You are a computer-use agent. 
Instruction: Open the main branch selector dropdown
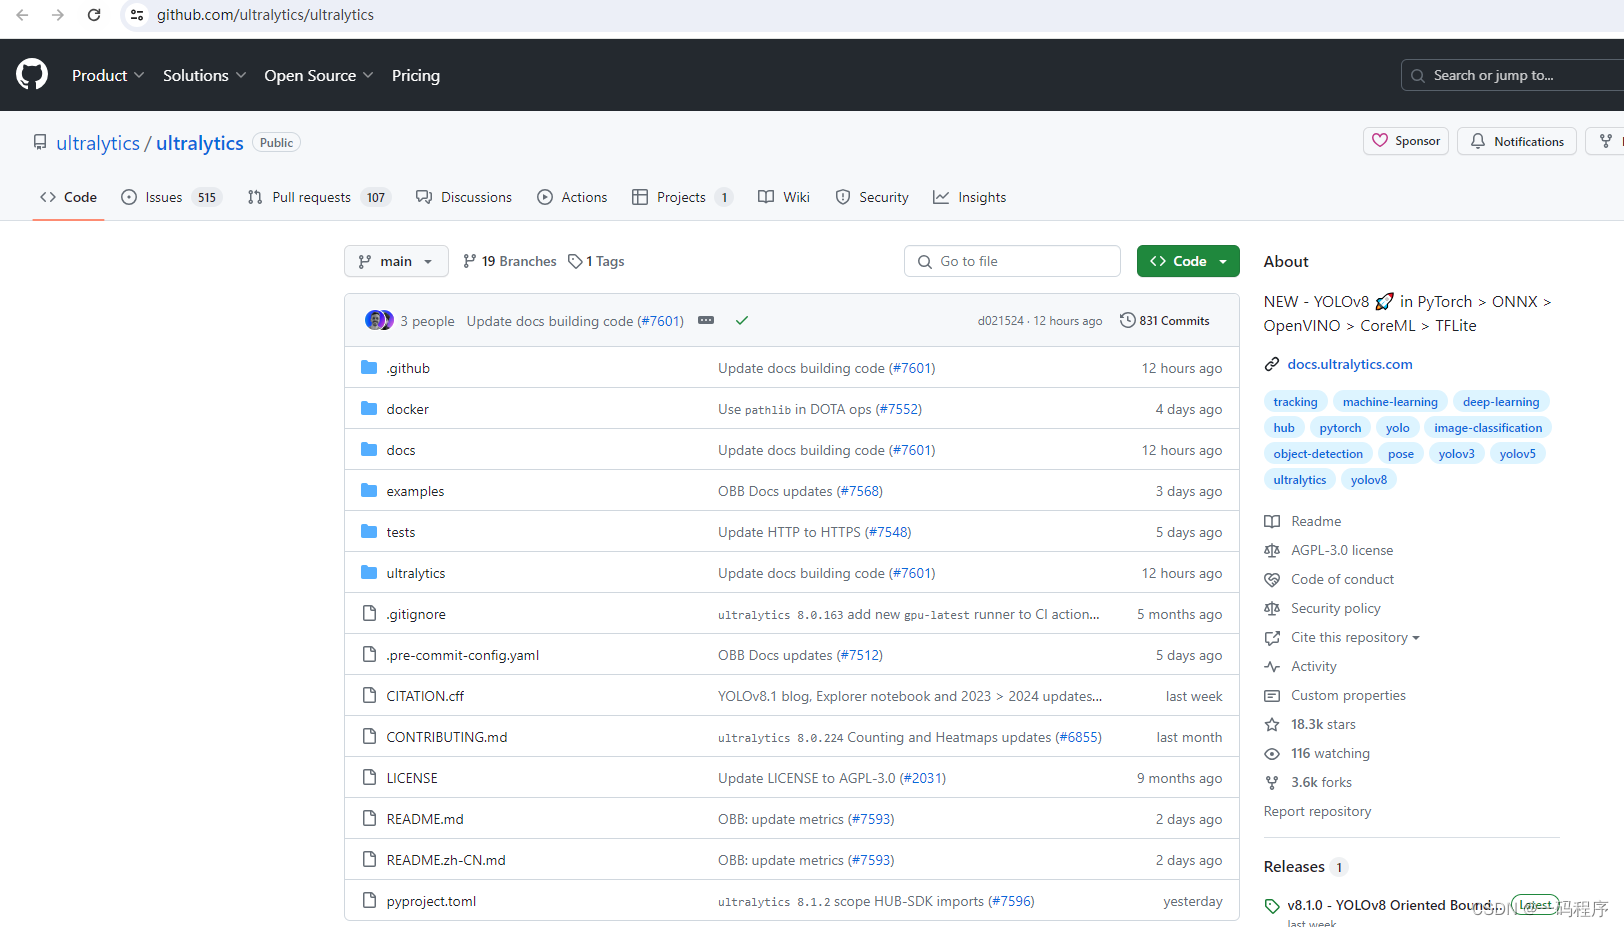click(x=396, y=261)
